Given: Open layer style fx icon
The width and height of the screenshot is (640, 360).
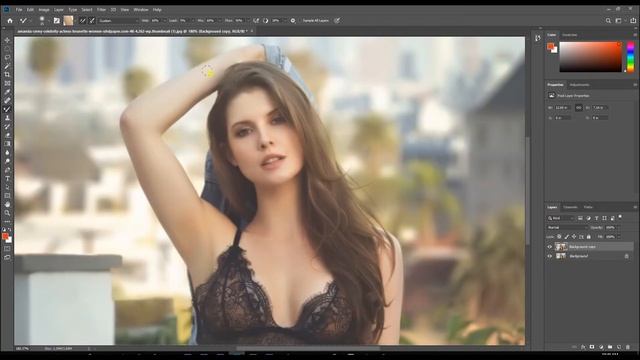Looking at the screenshot, I should [583, 347].
